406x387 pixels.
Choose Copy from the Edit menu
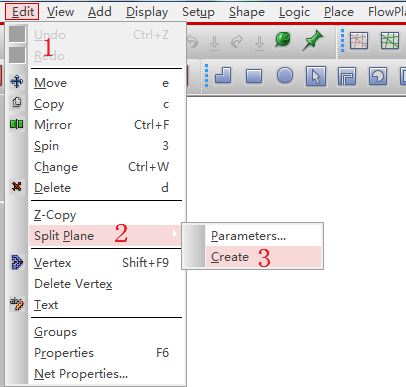[105, 104]
